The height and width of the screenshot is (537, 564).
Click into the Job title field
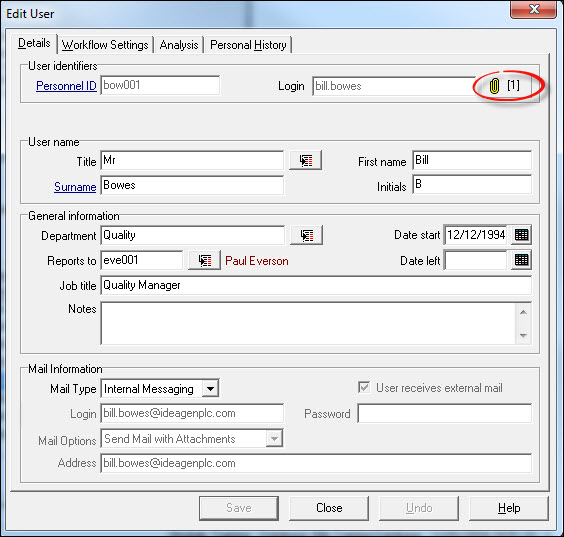316,285
